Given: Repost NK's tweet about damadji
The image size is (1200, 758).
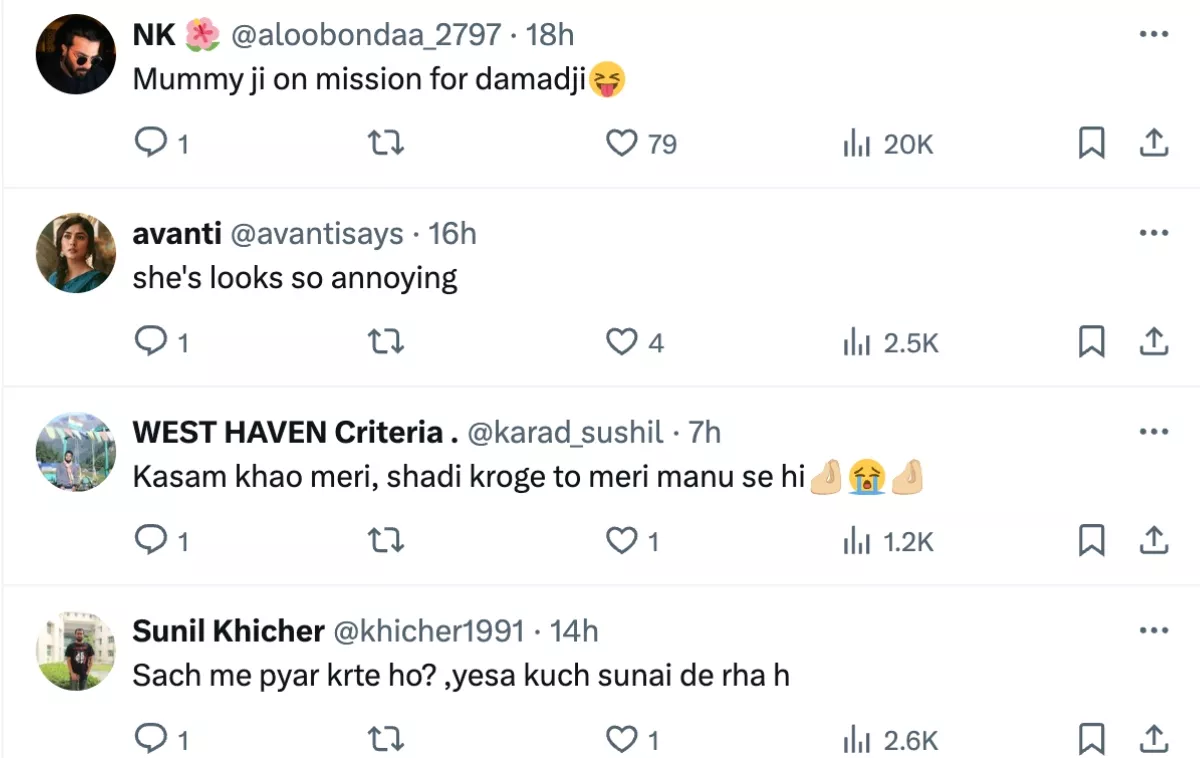Looking at the screenshot, I should point(386,144).
